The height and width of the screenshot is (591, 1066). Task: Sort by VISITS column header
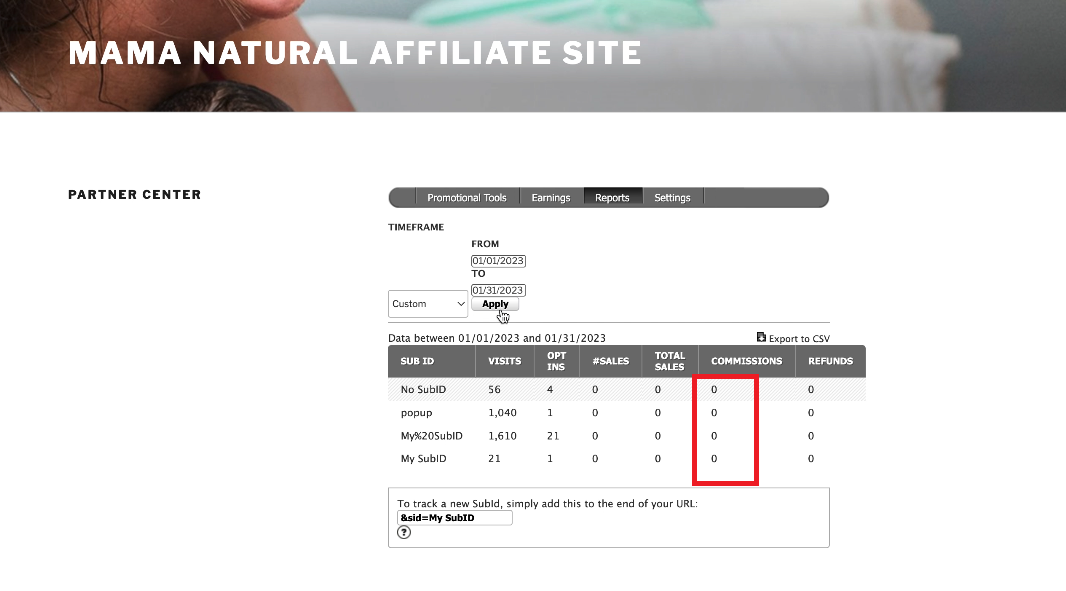coord(504,361)
